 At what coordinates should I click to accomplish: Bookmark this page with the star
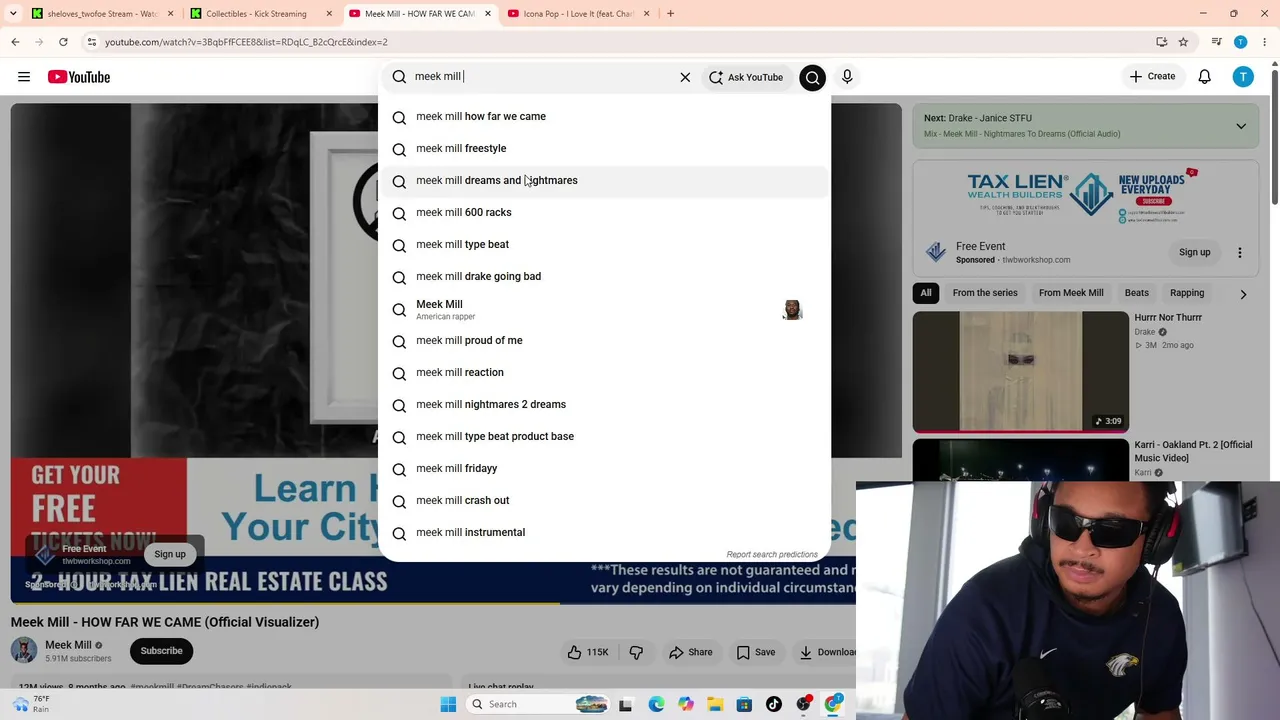pos(1183,42)
